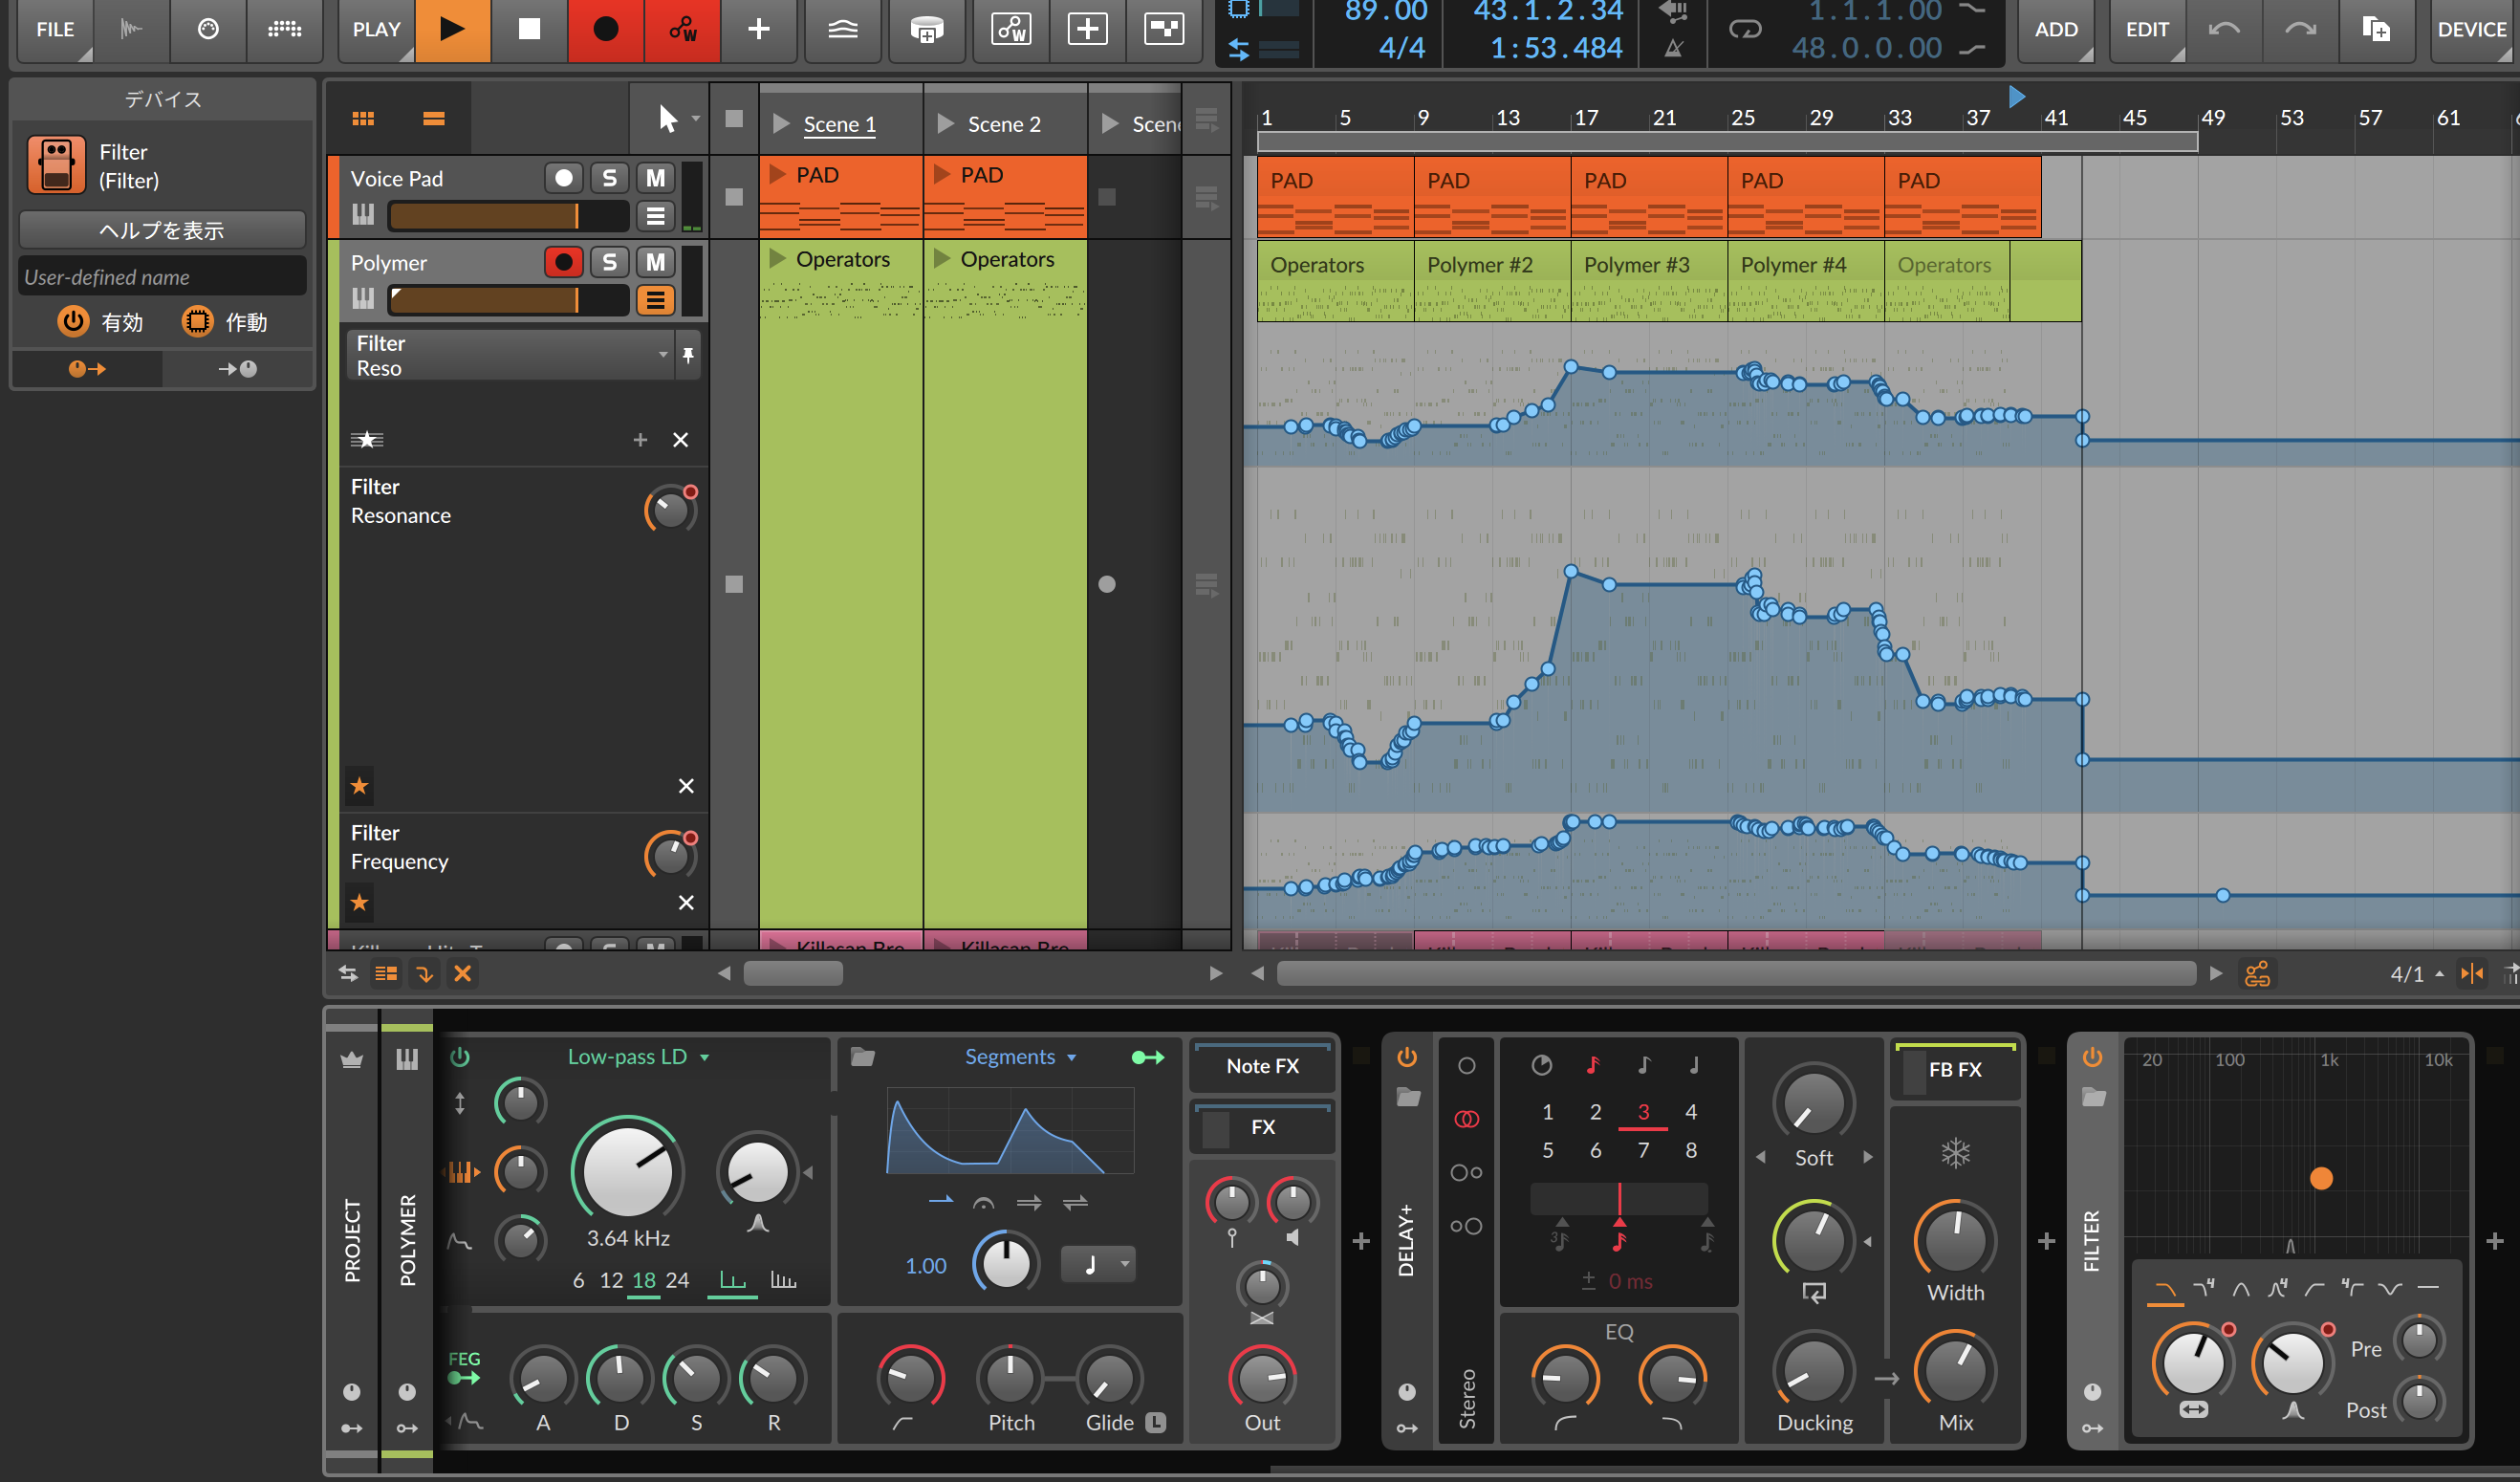Mute the Voice Pad track

pos(655,178)
